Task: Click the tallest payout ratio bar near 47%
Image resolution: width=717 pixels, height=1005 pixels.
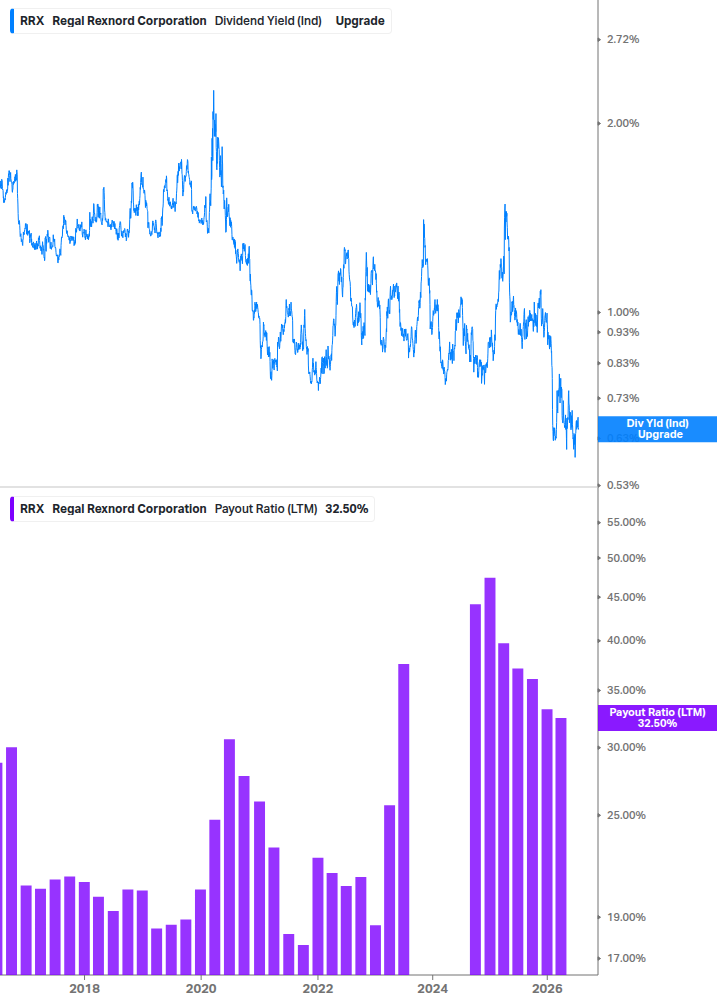Action: 490,776
